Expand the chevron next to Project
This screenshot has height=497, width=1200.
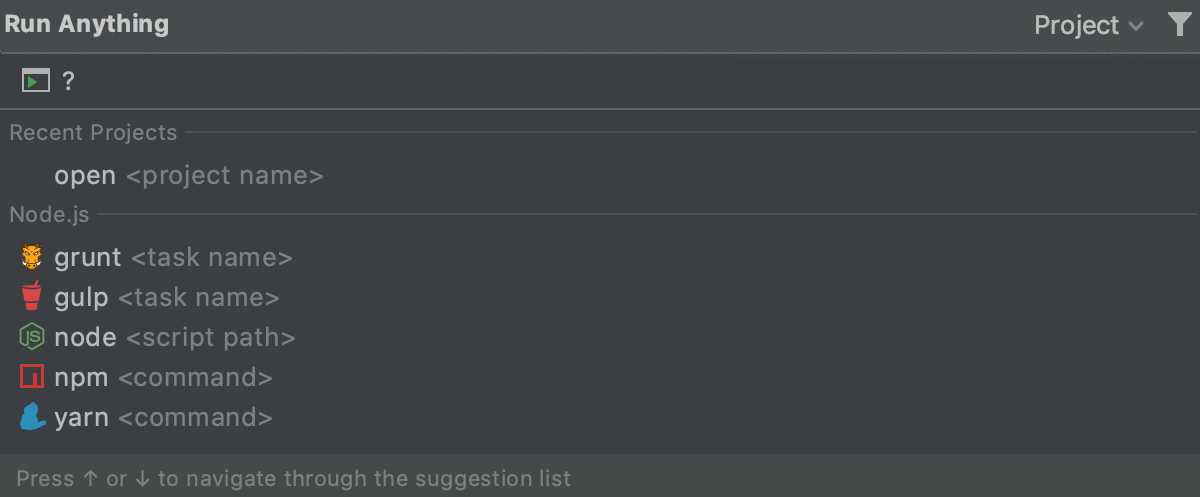[1136, 26]
